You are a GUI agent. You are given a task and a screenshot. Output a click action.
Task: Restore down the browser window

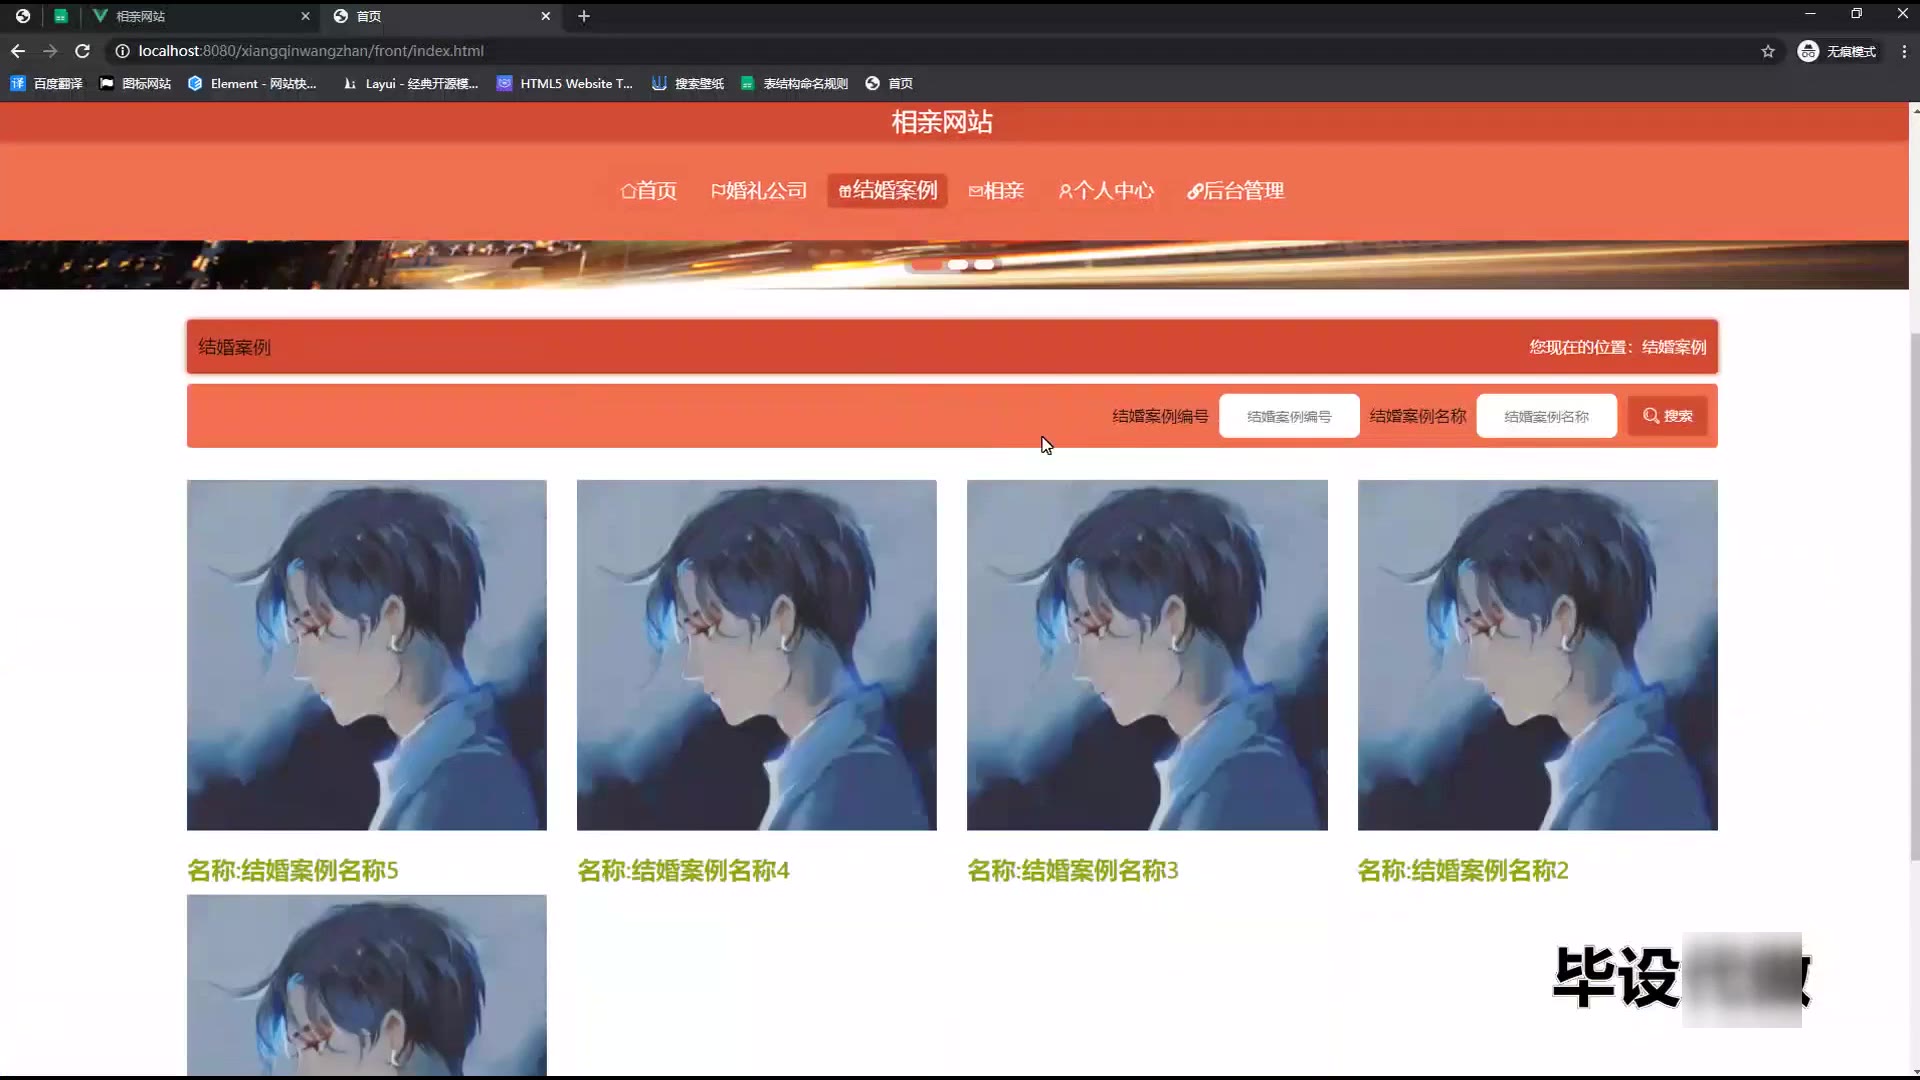pos(1856,14)
